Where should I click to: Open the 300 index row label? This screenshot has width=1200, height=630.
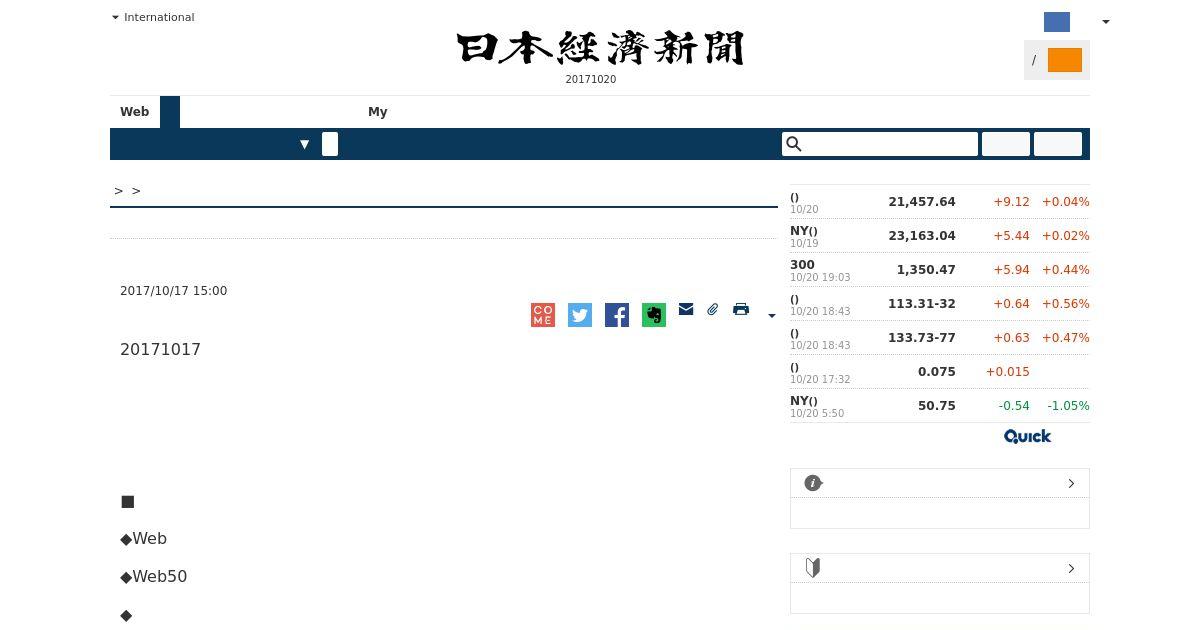pos(802,265)
